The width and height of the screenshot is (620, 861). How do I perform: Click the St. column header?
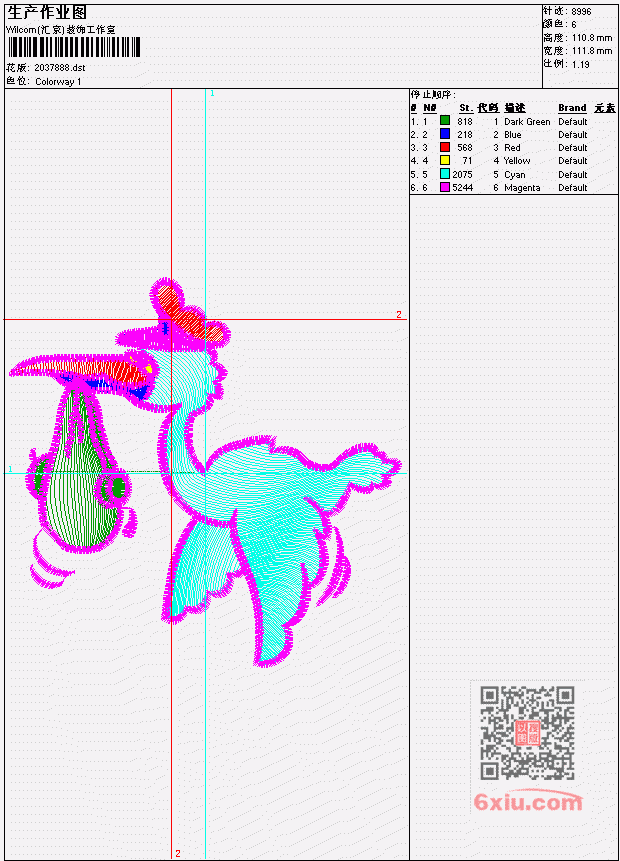click(466, 108)
